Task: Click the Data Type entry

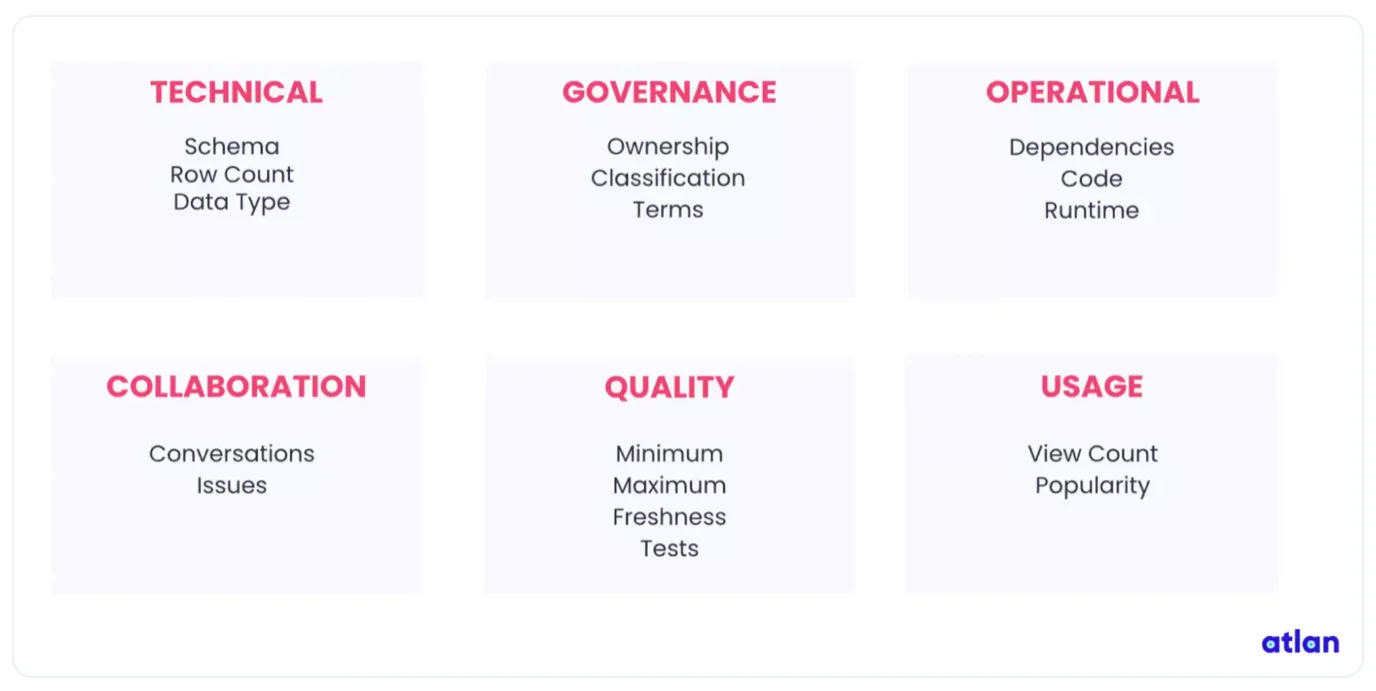Action: (x=232, y=202)
